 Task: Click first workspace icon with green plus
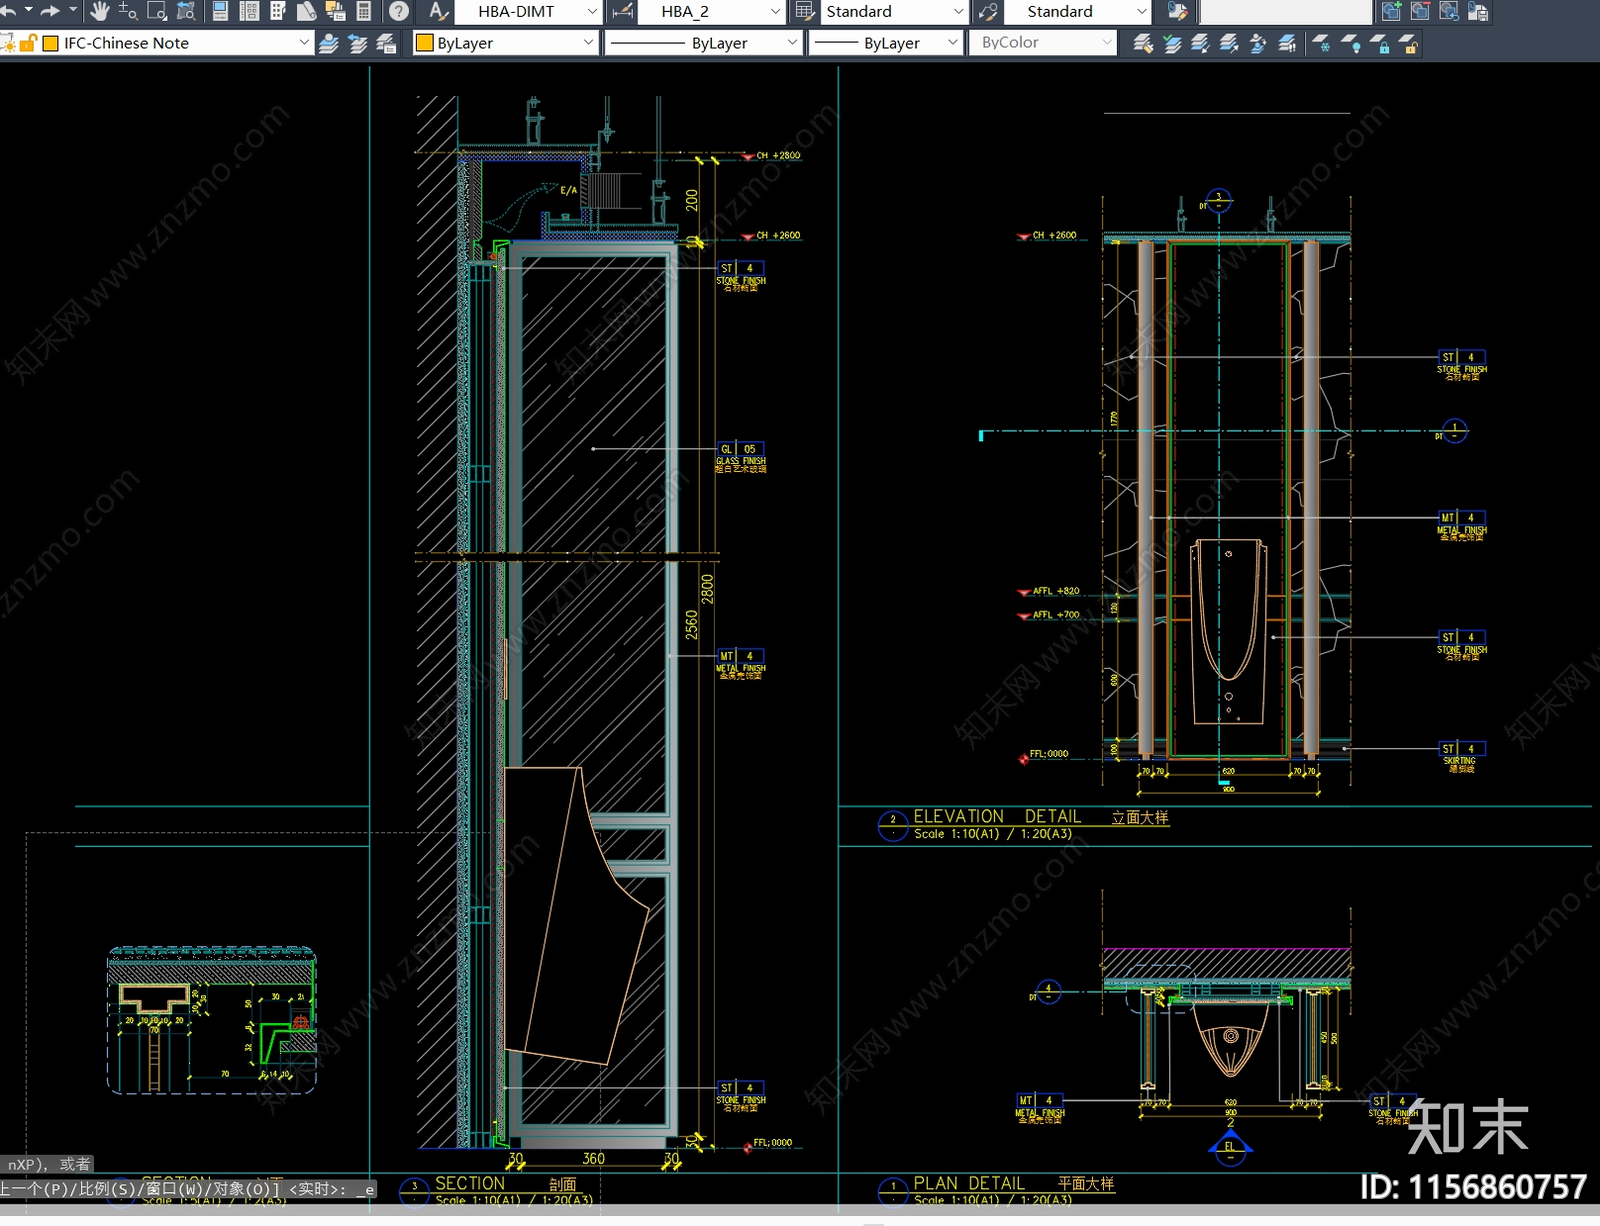(1391, 11)
